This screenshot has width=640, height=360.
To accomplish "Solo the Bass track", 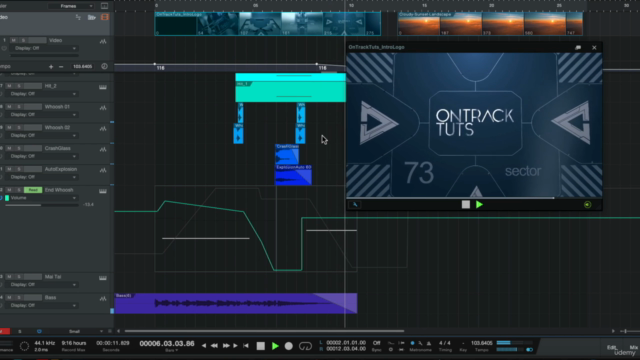I will (19, 298).
